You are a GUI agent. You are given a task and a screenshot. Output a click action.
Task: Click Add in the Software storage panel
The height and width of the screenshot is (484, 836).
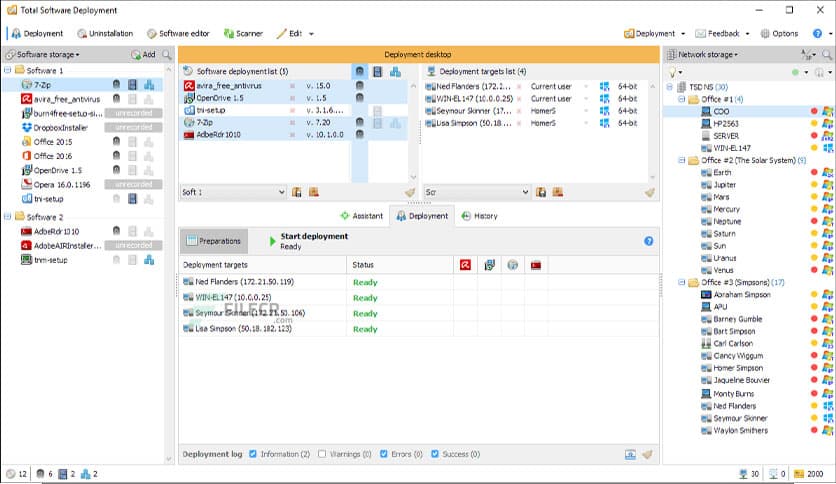click(143, 54)
